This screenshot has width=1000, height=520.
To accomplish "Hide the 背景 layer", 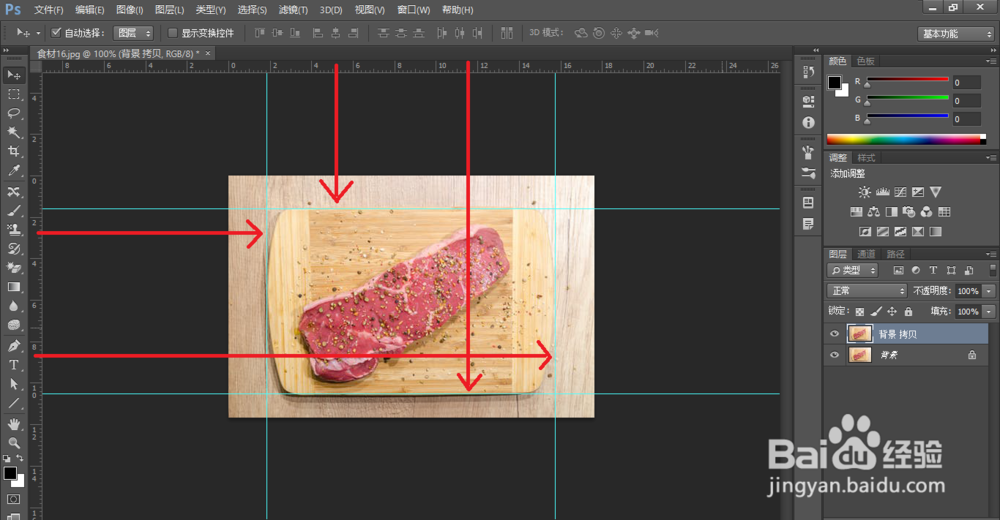I will click(x=834, y=355).
